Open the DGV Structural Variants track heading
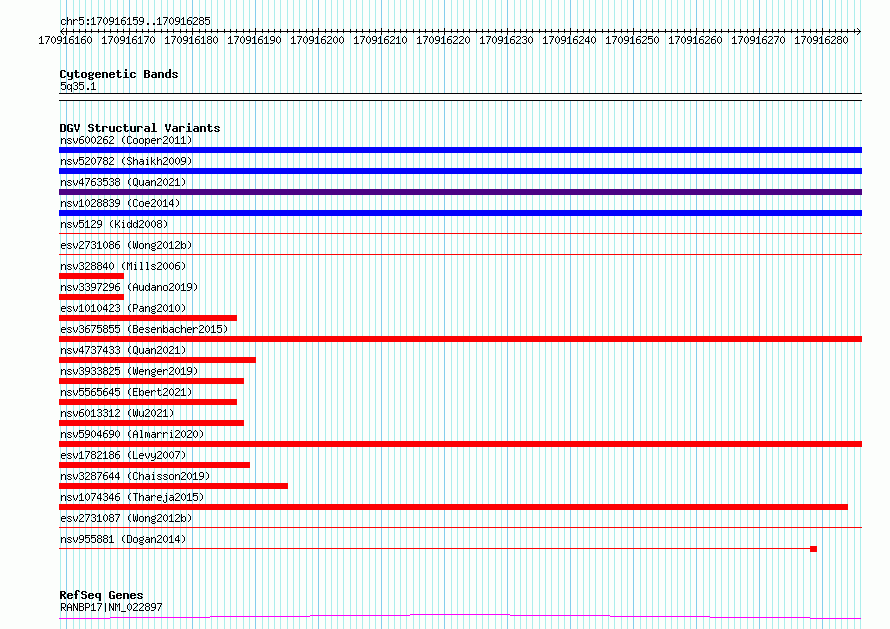 click(x=140, y=128)
